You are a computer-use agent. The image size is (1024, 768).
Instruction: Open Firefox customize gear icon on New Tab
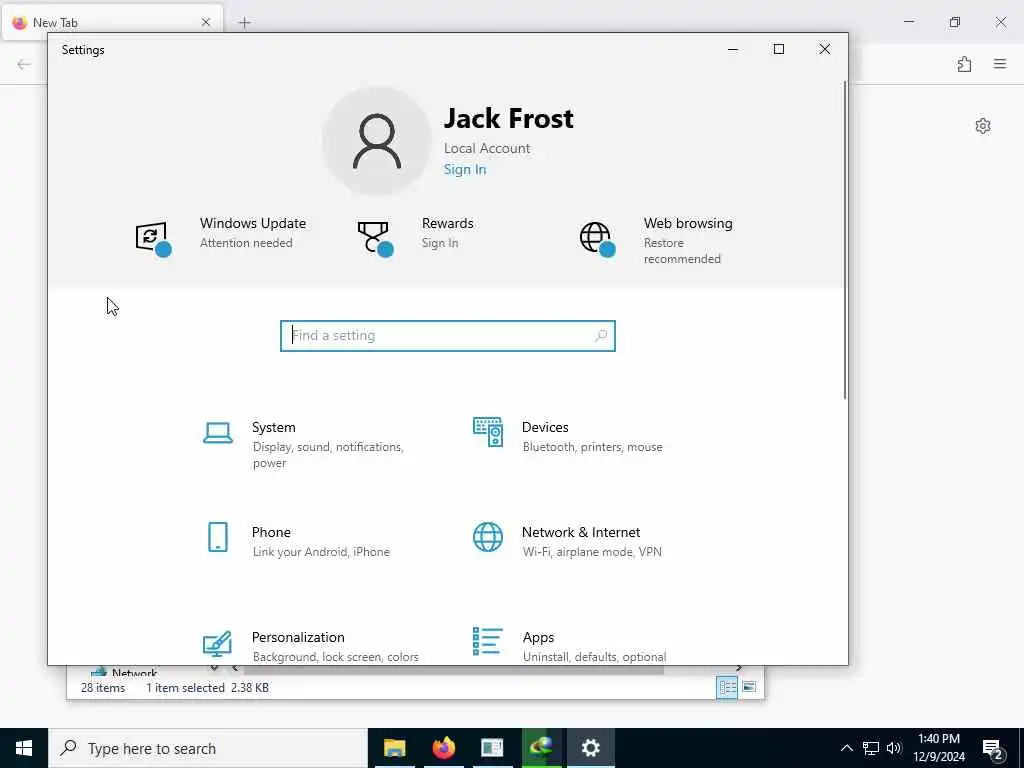(x=983, y=126)
